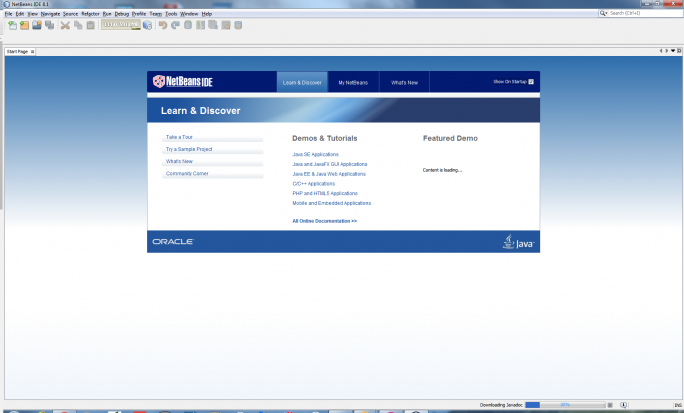Click the What's New sidebar link
The height and width of the screenshot is (413, 684).
pyautogui.click(x=179, y=161)
